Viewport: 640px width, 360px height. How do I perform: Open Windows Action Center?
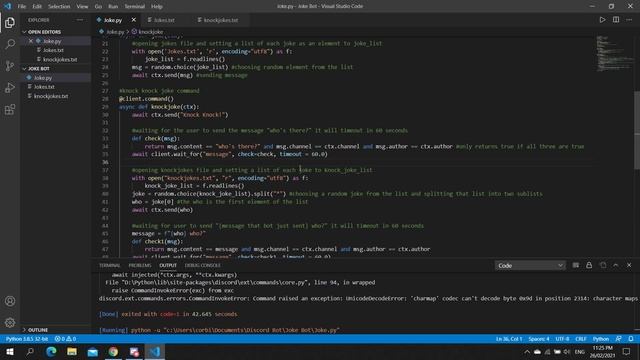(627, 351)
